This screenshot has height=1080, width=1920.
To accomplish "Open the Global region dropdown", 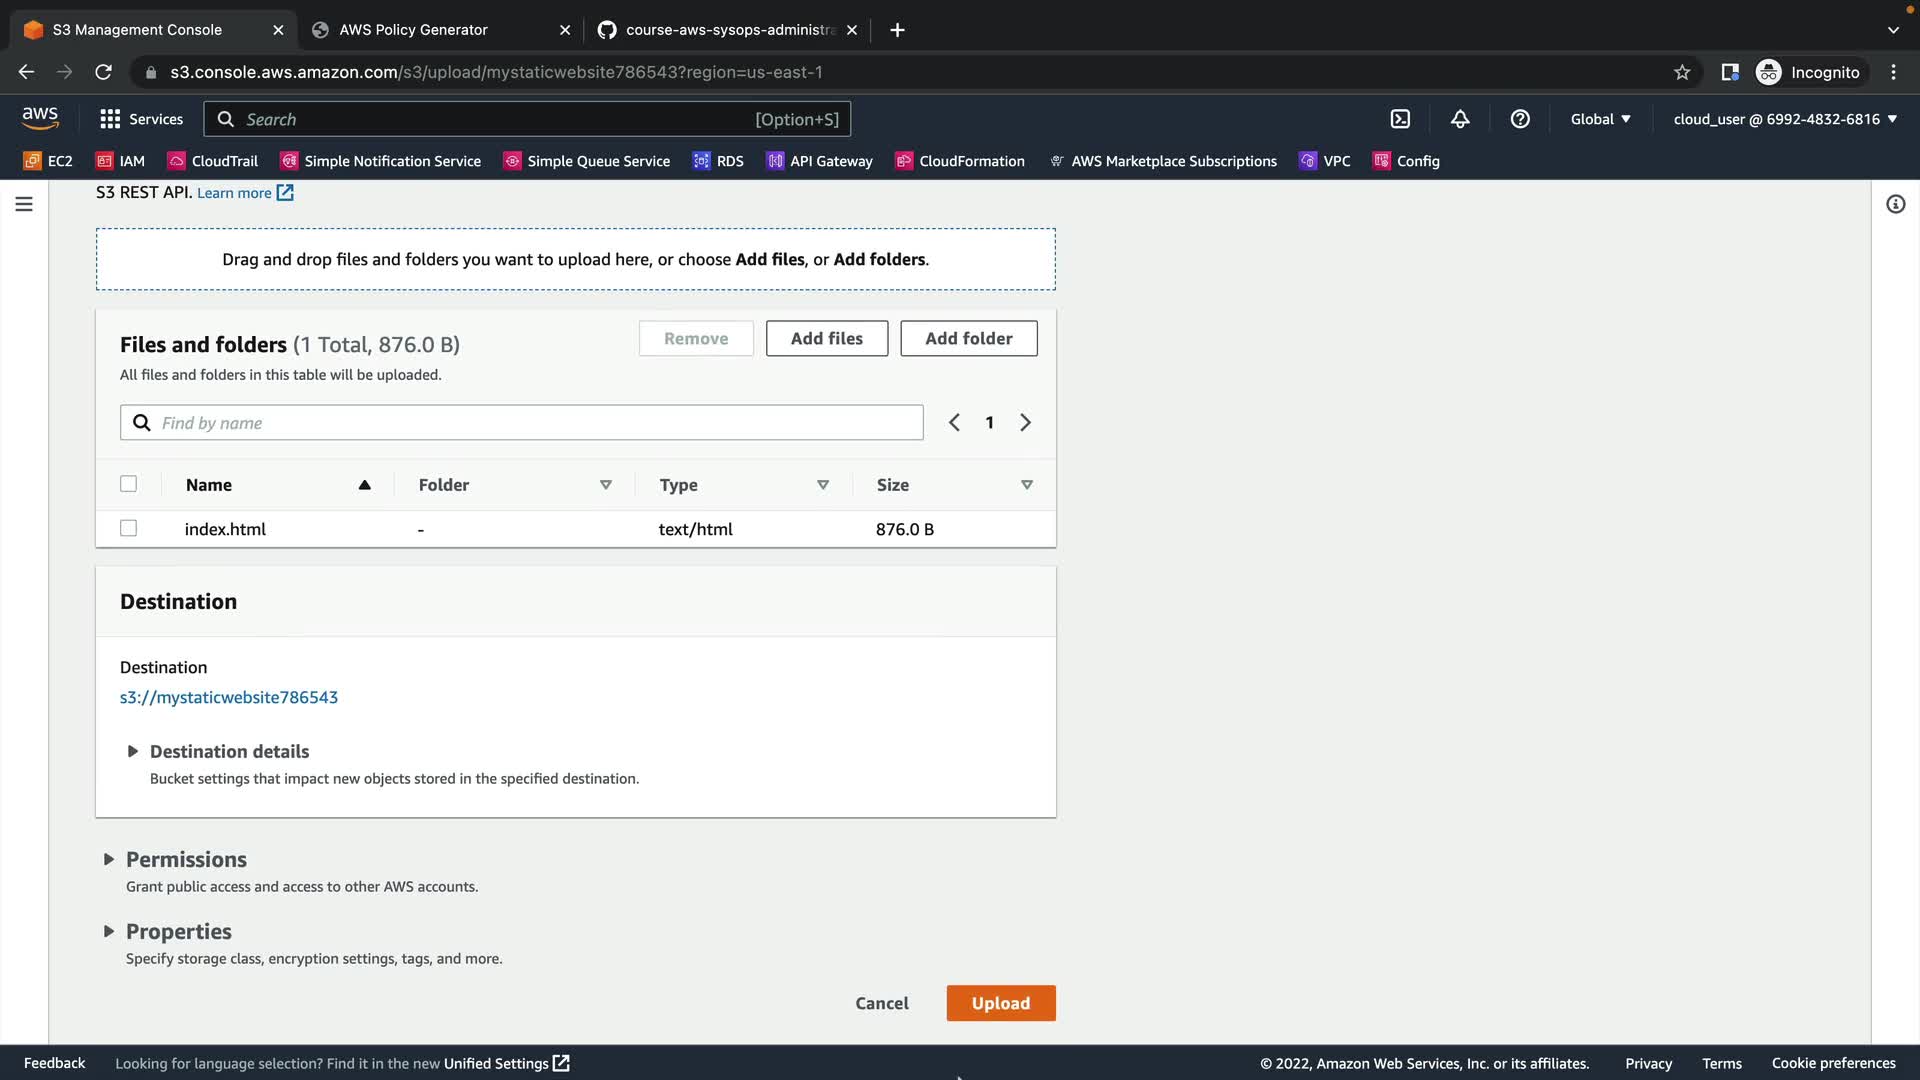I will pyautogui.click(x=1600, y=119).
